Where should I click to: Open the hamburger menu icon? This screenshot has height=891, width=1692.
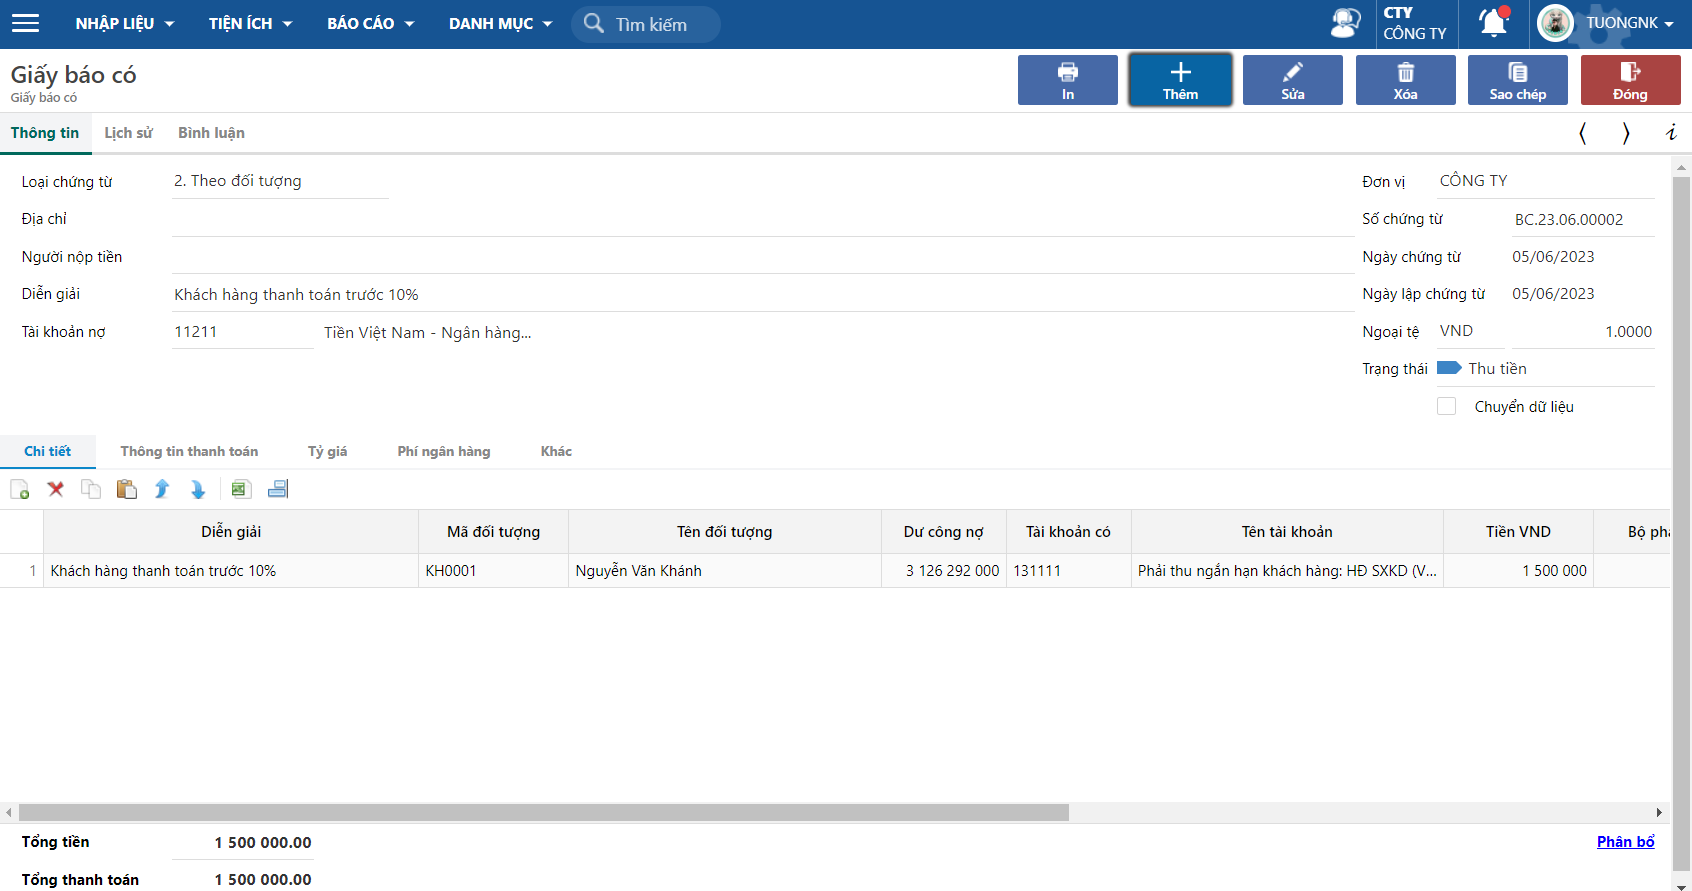(x=25, y=23)
